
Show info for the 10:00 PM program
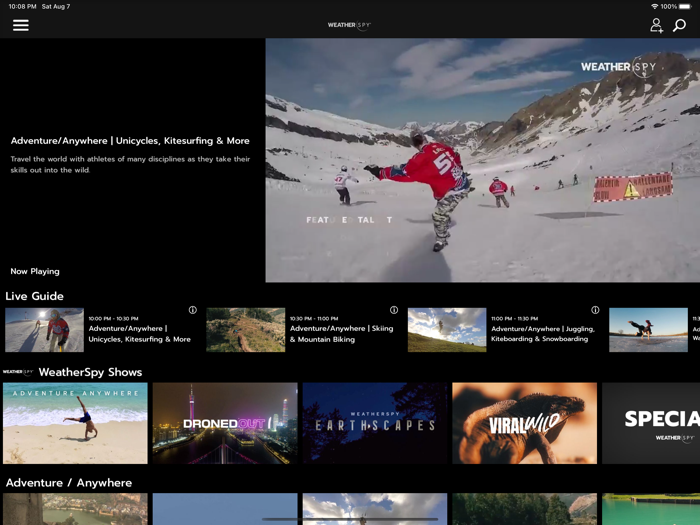[x=193, y=310]
